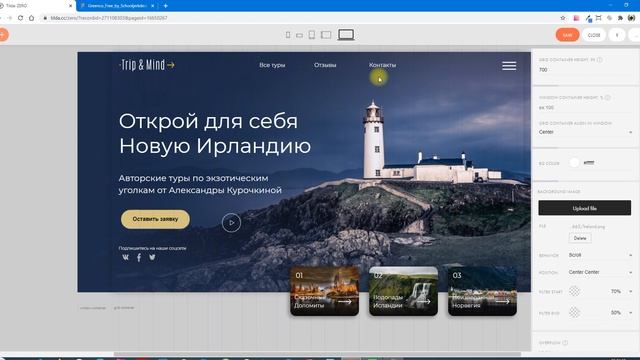Open the Filter End 50% opacity dropdown
The height and width of the screenshot is (360, 640).
click(621, 313)
